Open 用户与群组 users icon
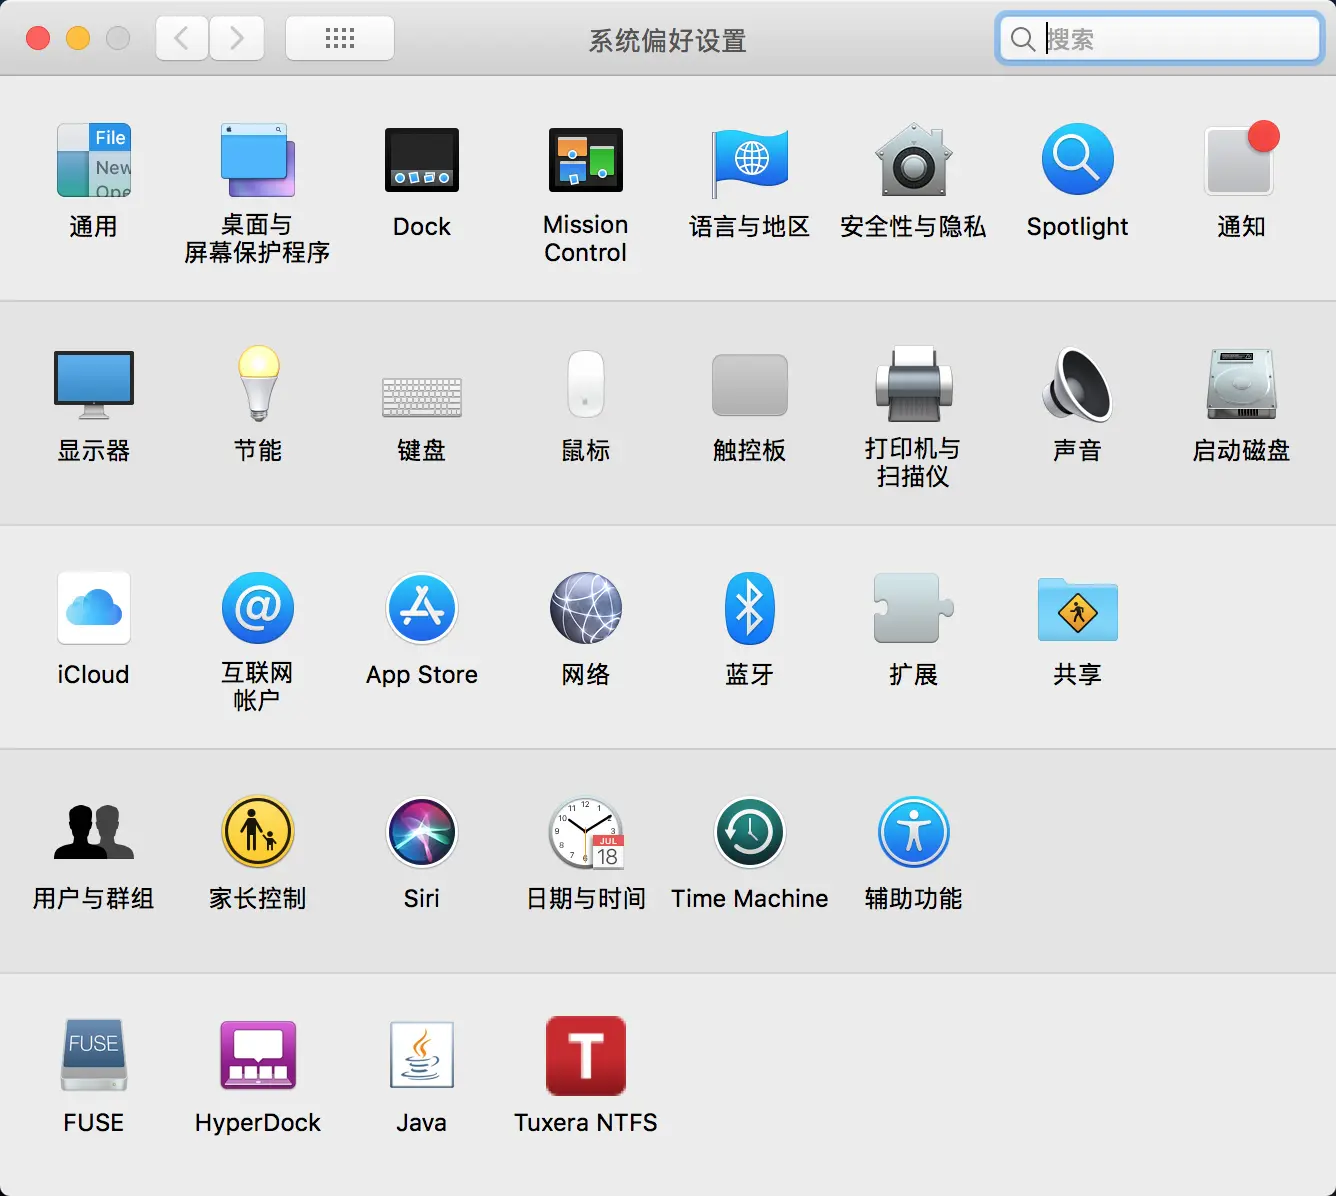This screenshot has width=1336, height=1196. tap(94, 832)
